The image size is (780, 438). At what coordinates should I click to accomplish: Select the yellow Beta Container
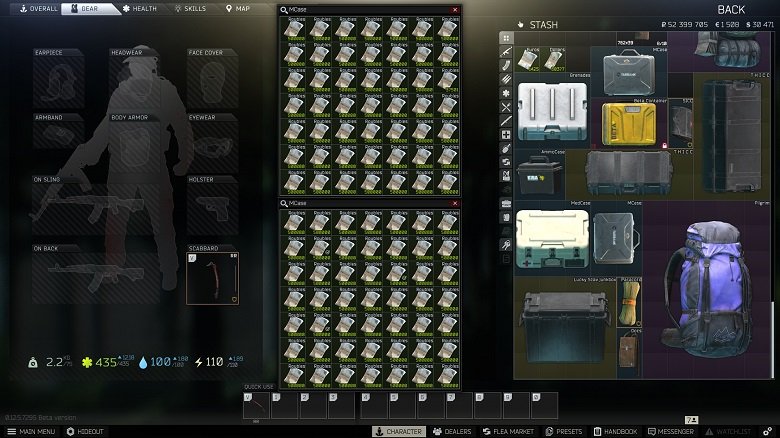click(x=629, y=123)
